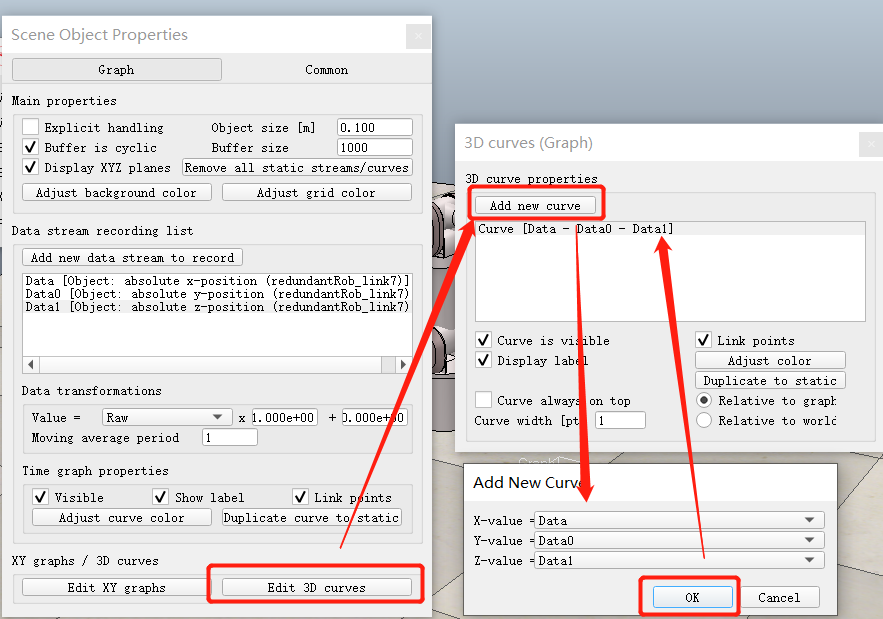
Task: Click the Object size input field
Action: point(374,127)
